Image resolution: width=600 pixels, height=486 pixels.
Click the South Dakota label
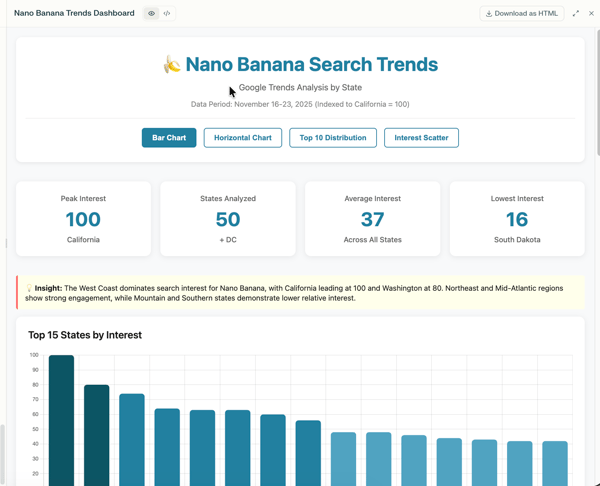click(x=517, y=240)
